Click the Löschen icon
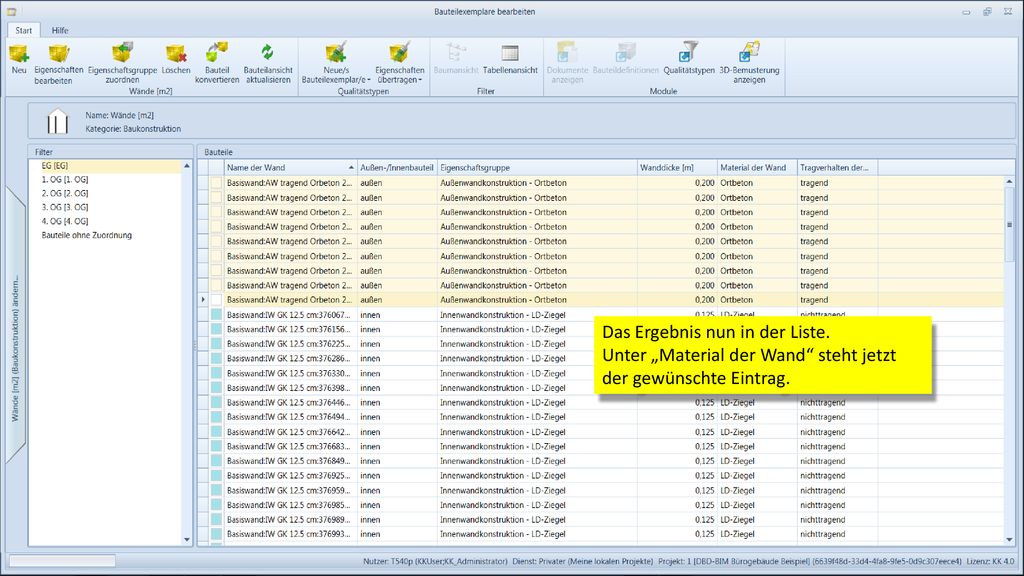 tap(176, 53)
